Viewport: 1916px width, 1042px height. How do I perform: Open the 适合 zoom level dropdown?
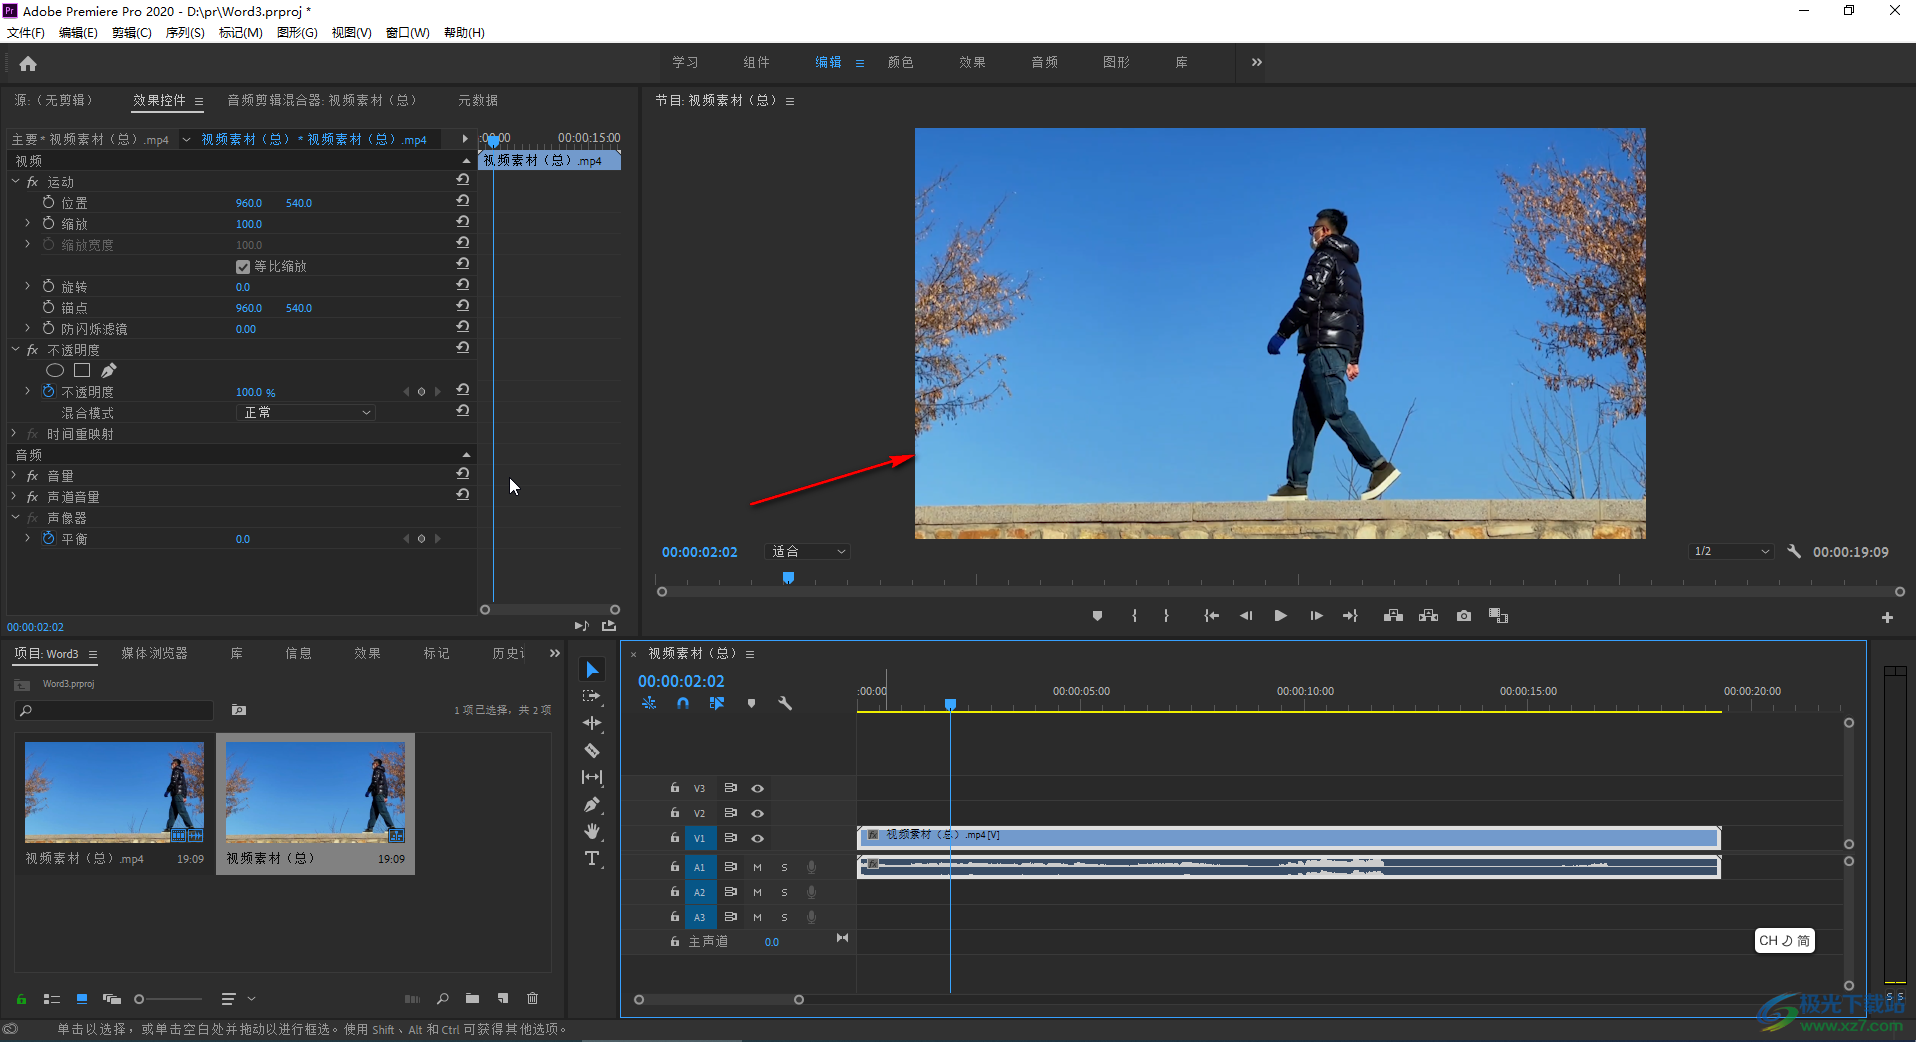pos(808,552)
